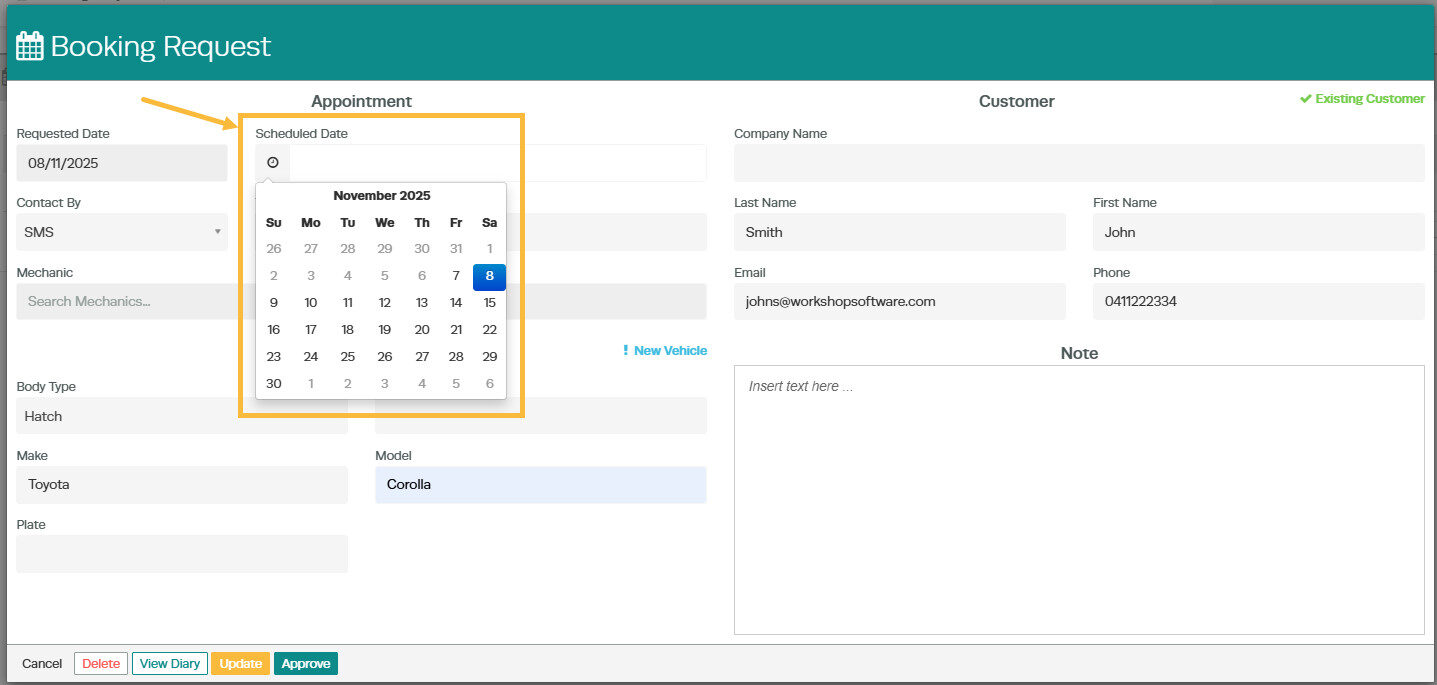Choose November 12 in the calendar
The height and width of the screenshot is (685, 1437).
[385, 303]
